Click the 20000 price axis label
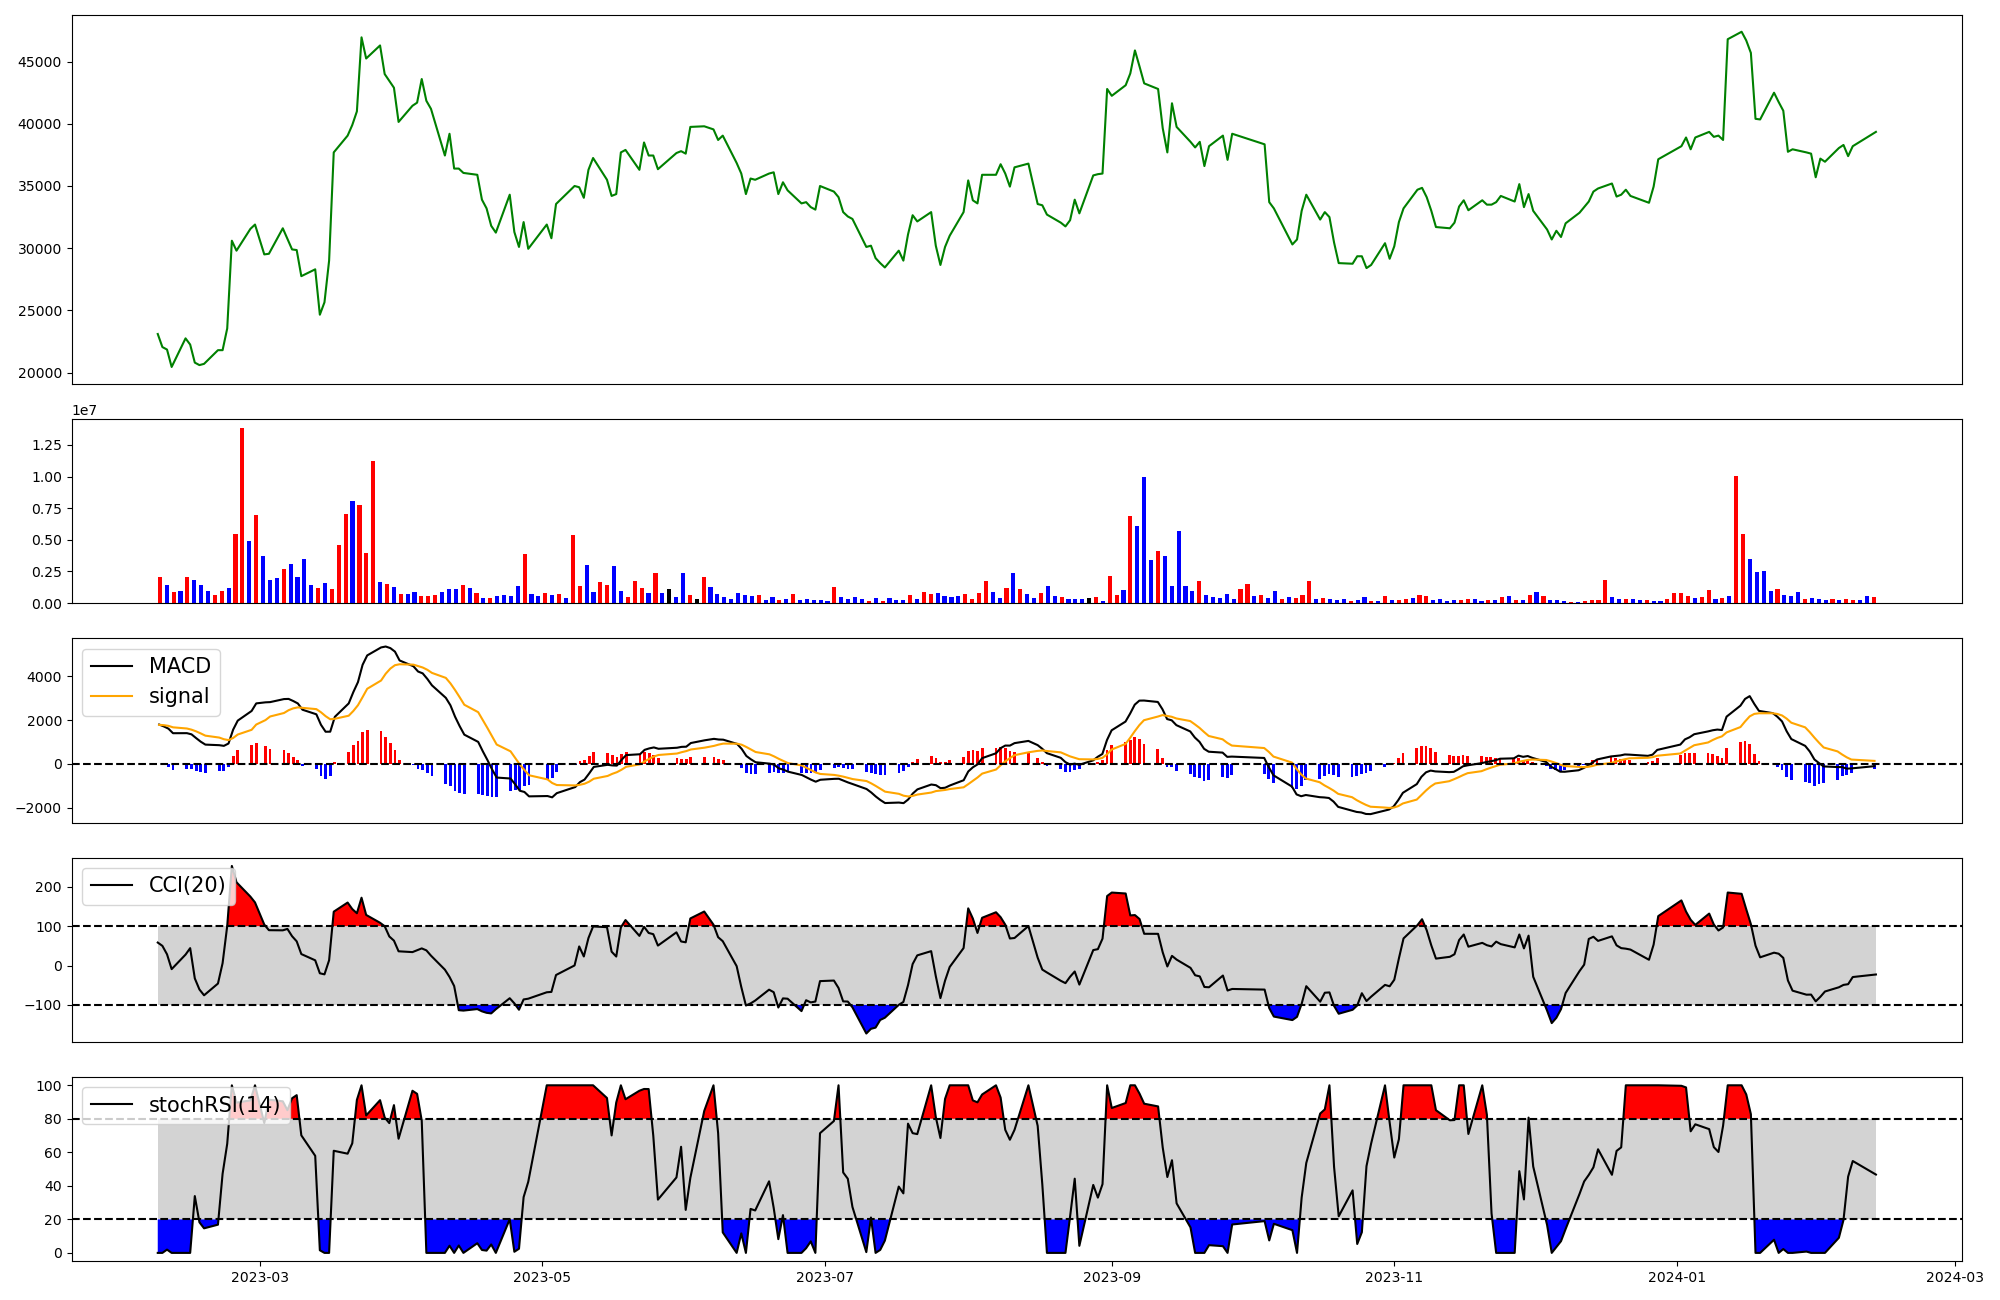 (40, 373)
